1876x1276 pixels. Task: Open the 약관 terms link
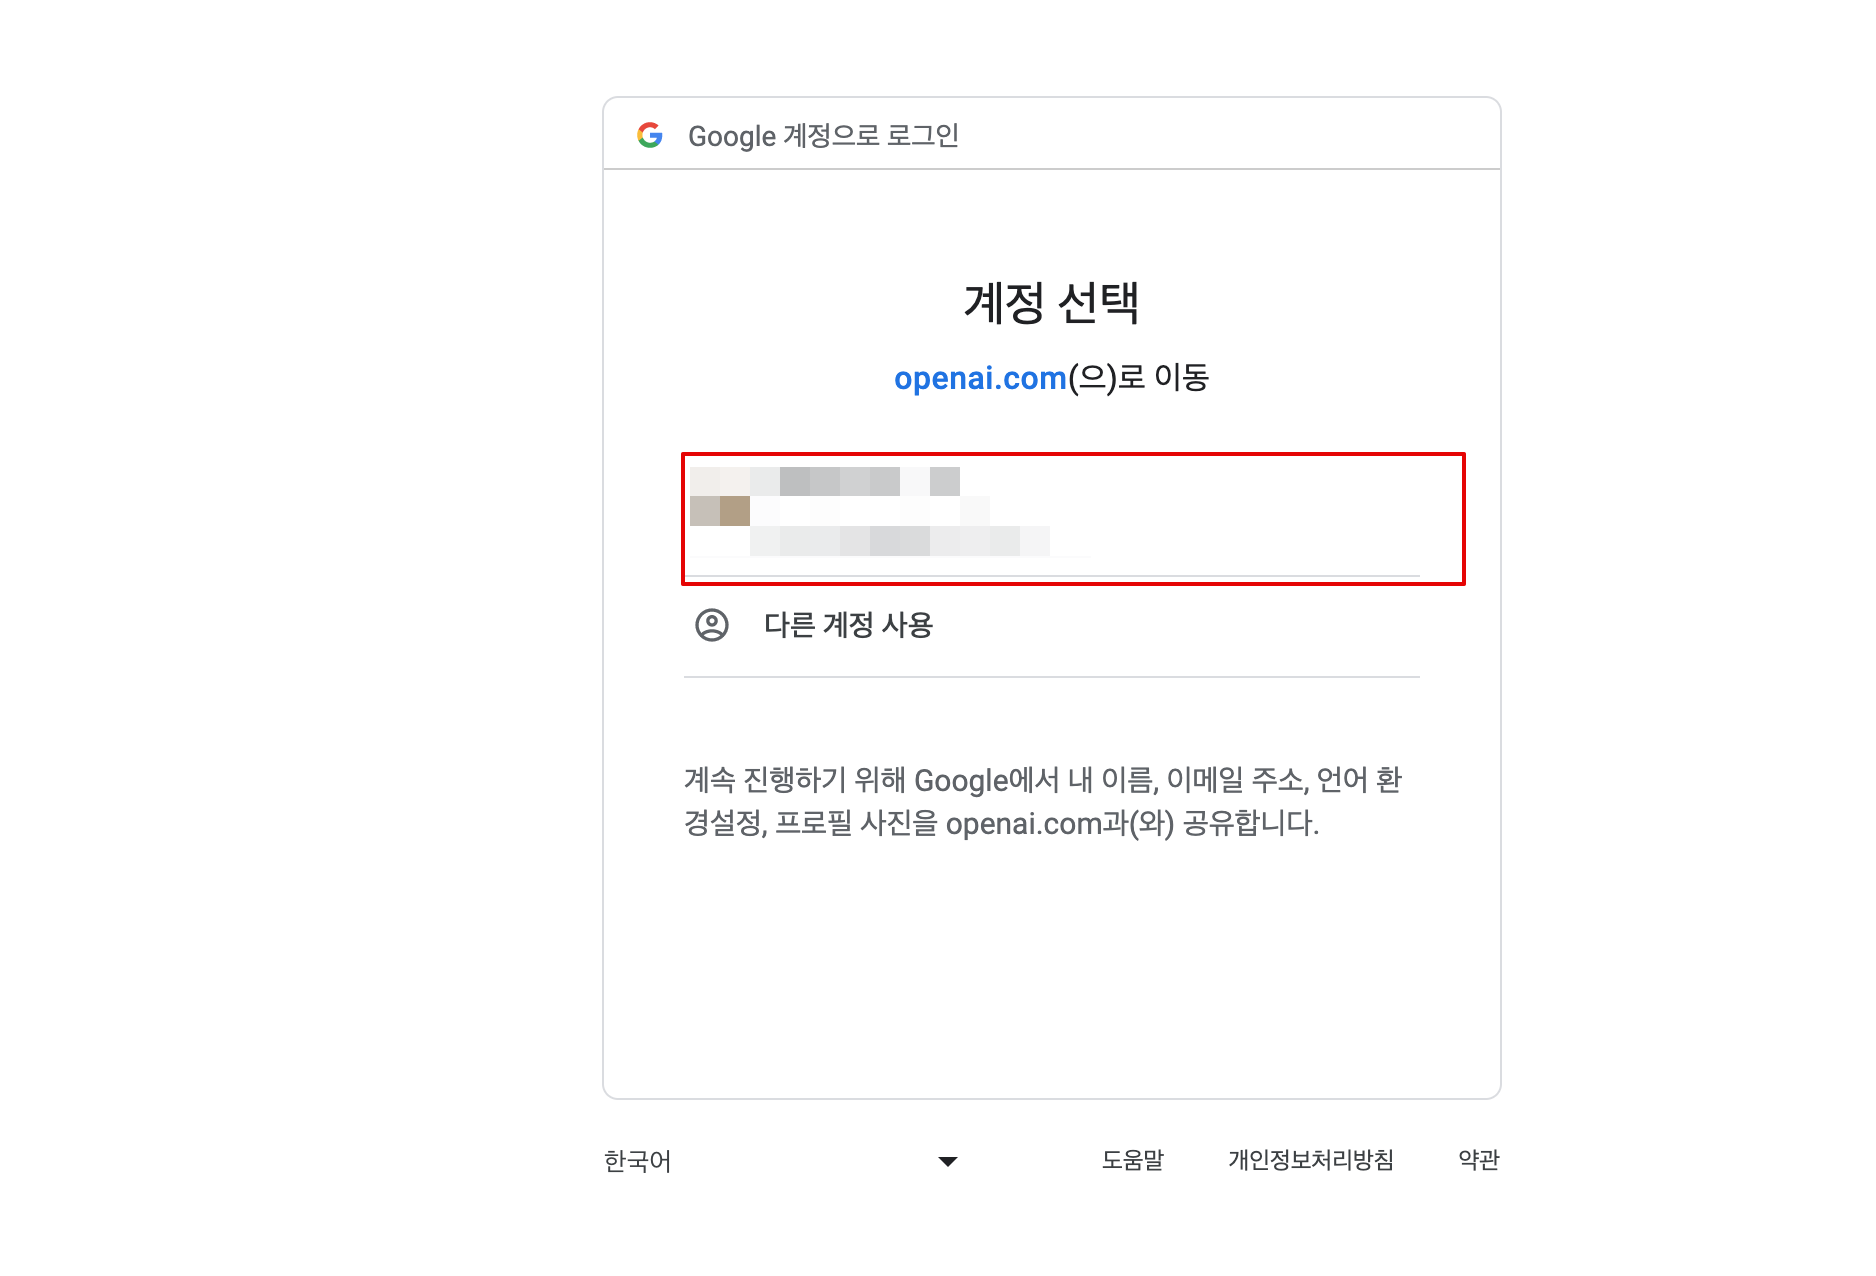point(1479,1160)
